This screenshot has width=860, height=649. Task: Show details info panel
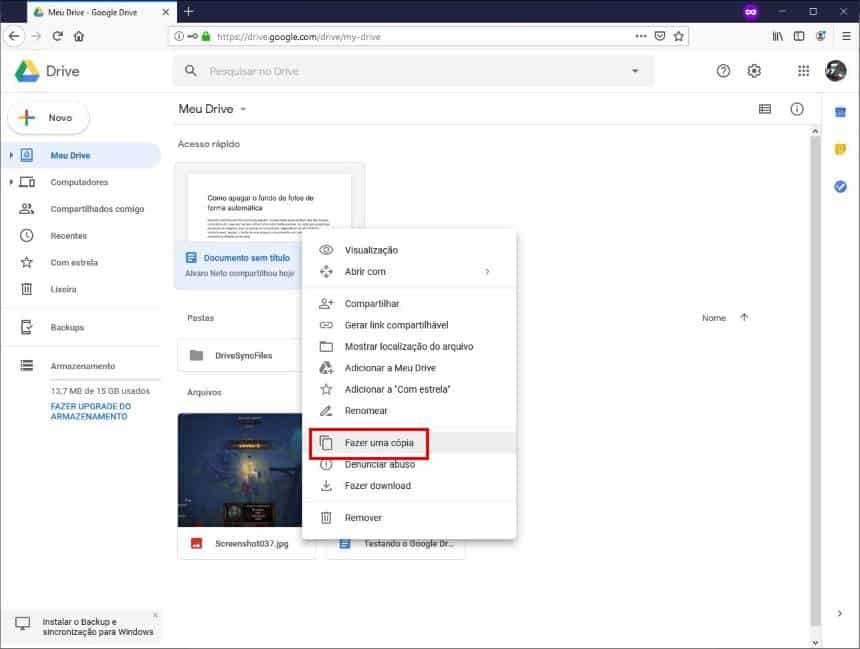coord(796,109)
